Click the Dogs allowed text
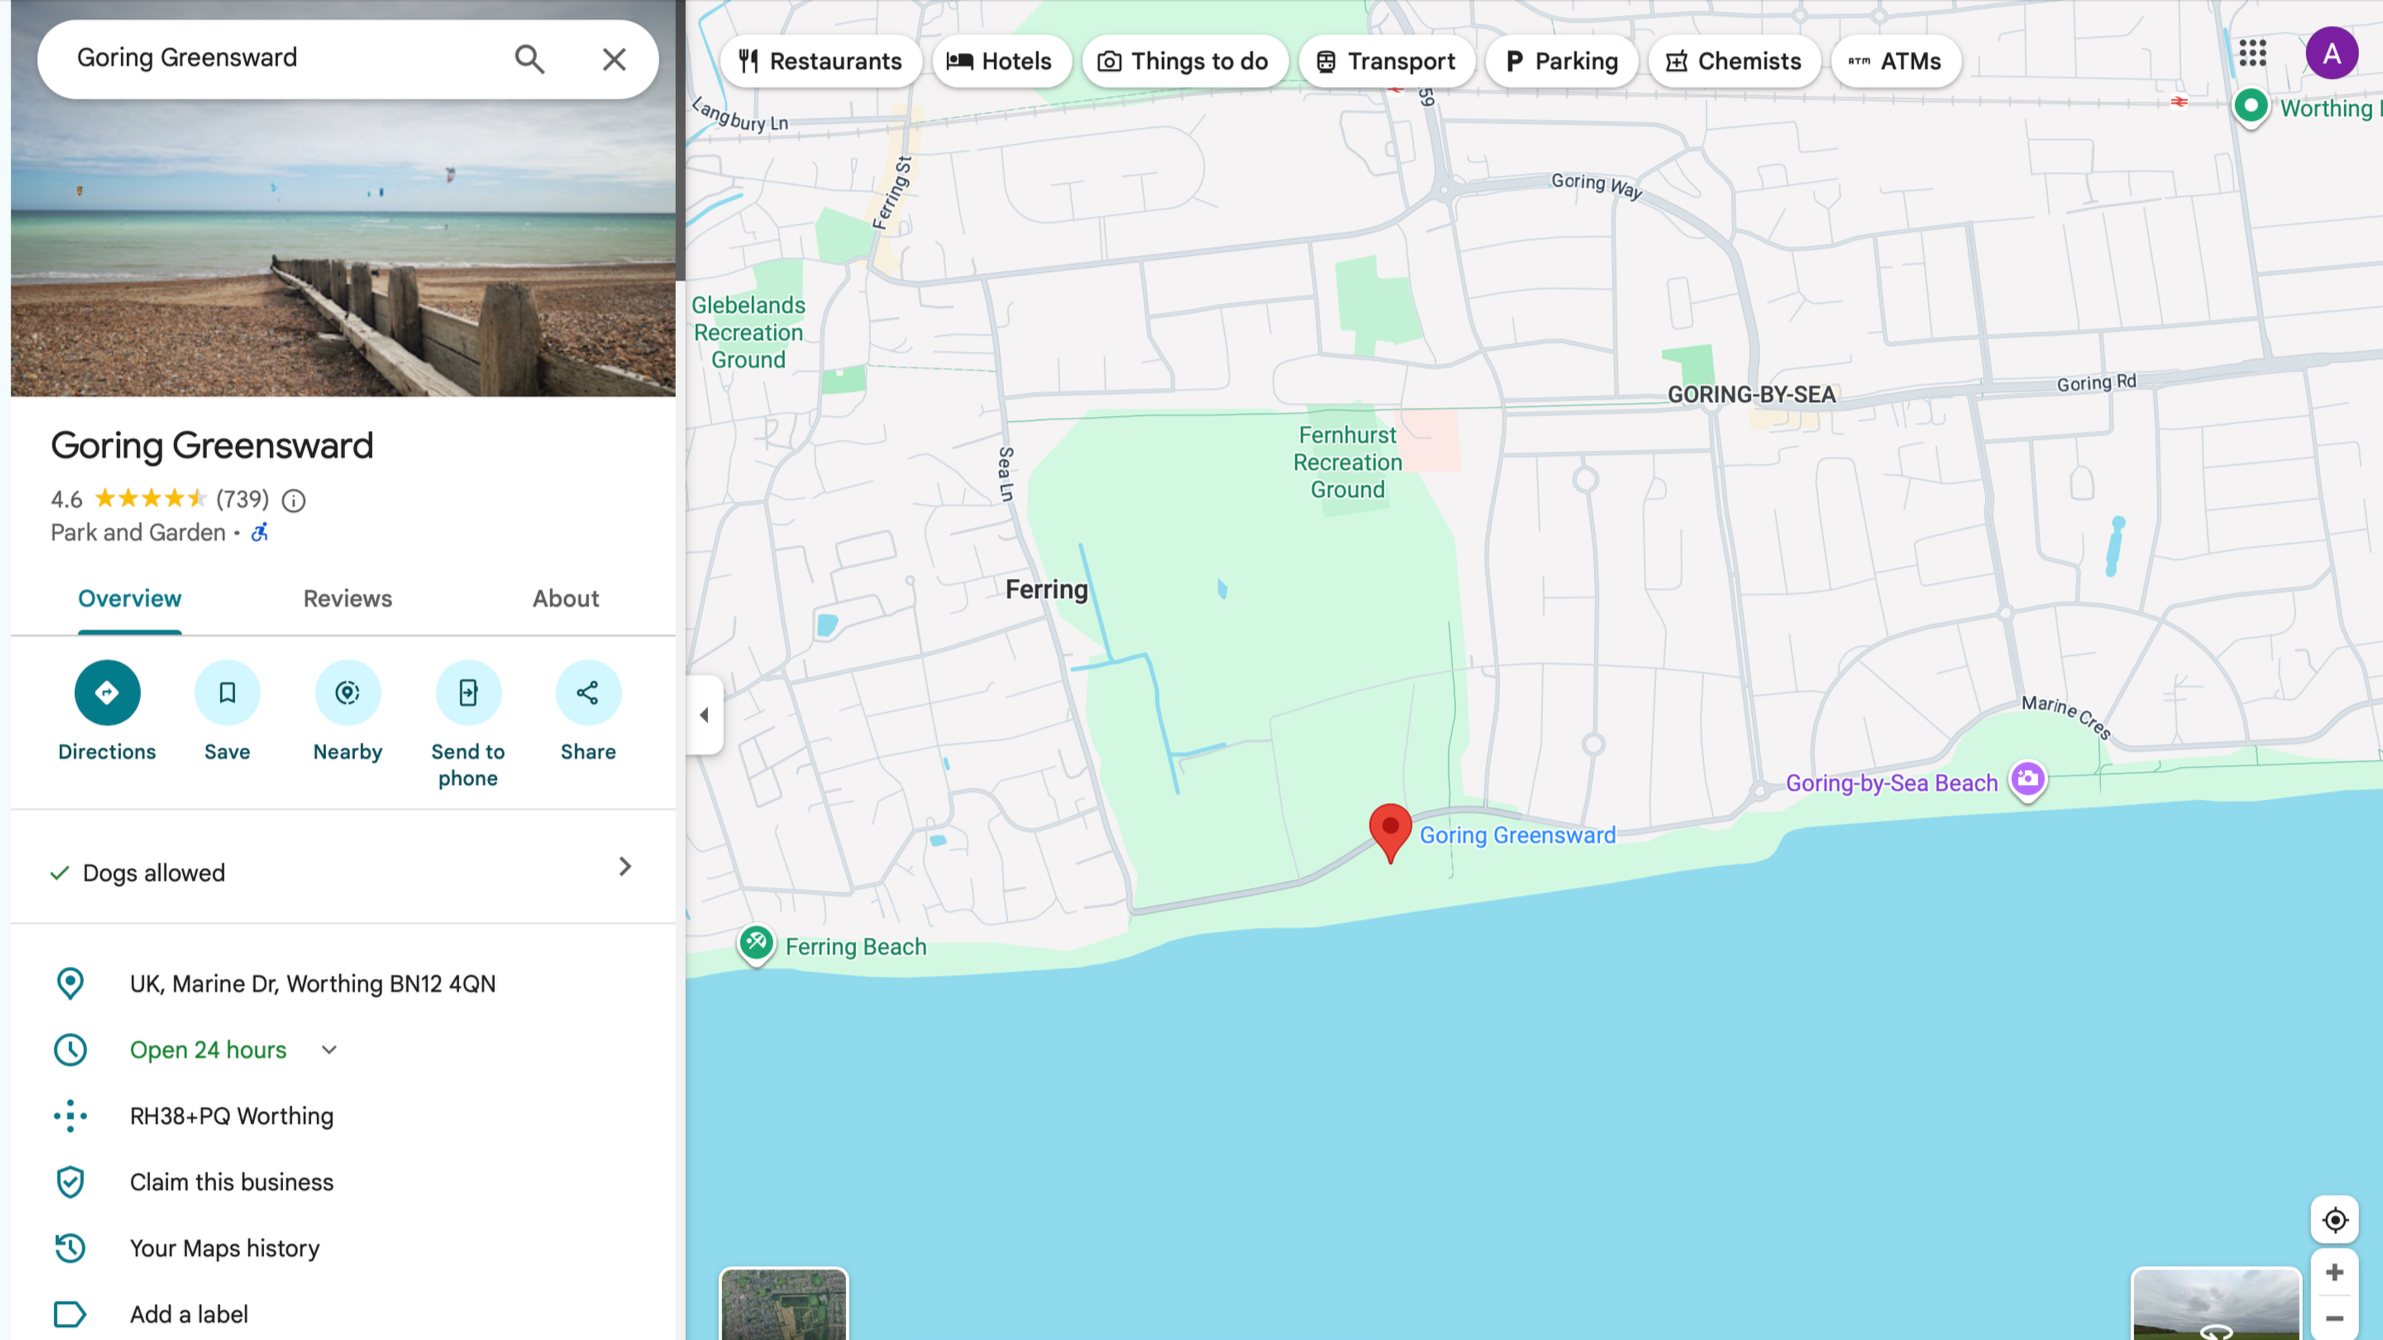This screenshot has width=2383, height=1340. pyautogui.click(x=154, y=873)
